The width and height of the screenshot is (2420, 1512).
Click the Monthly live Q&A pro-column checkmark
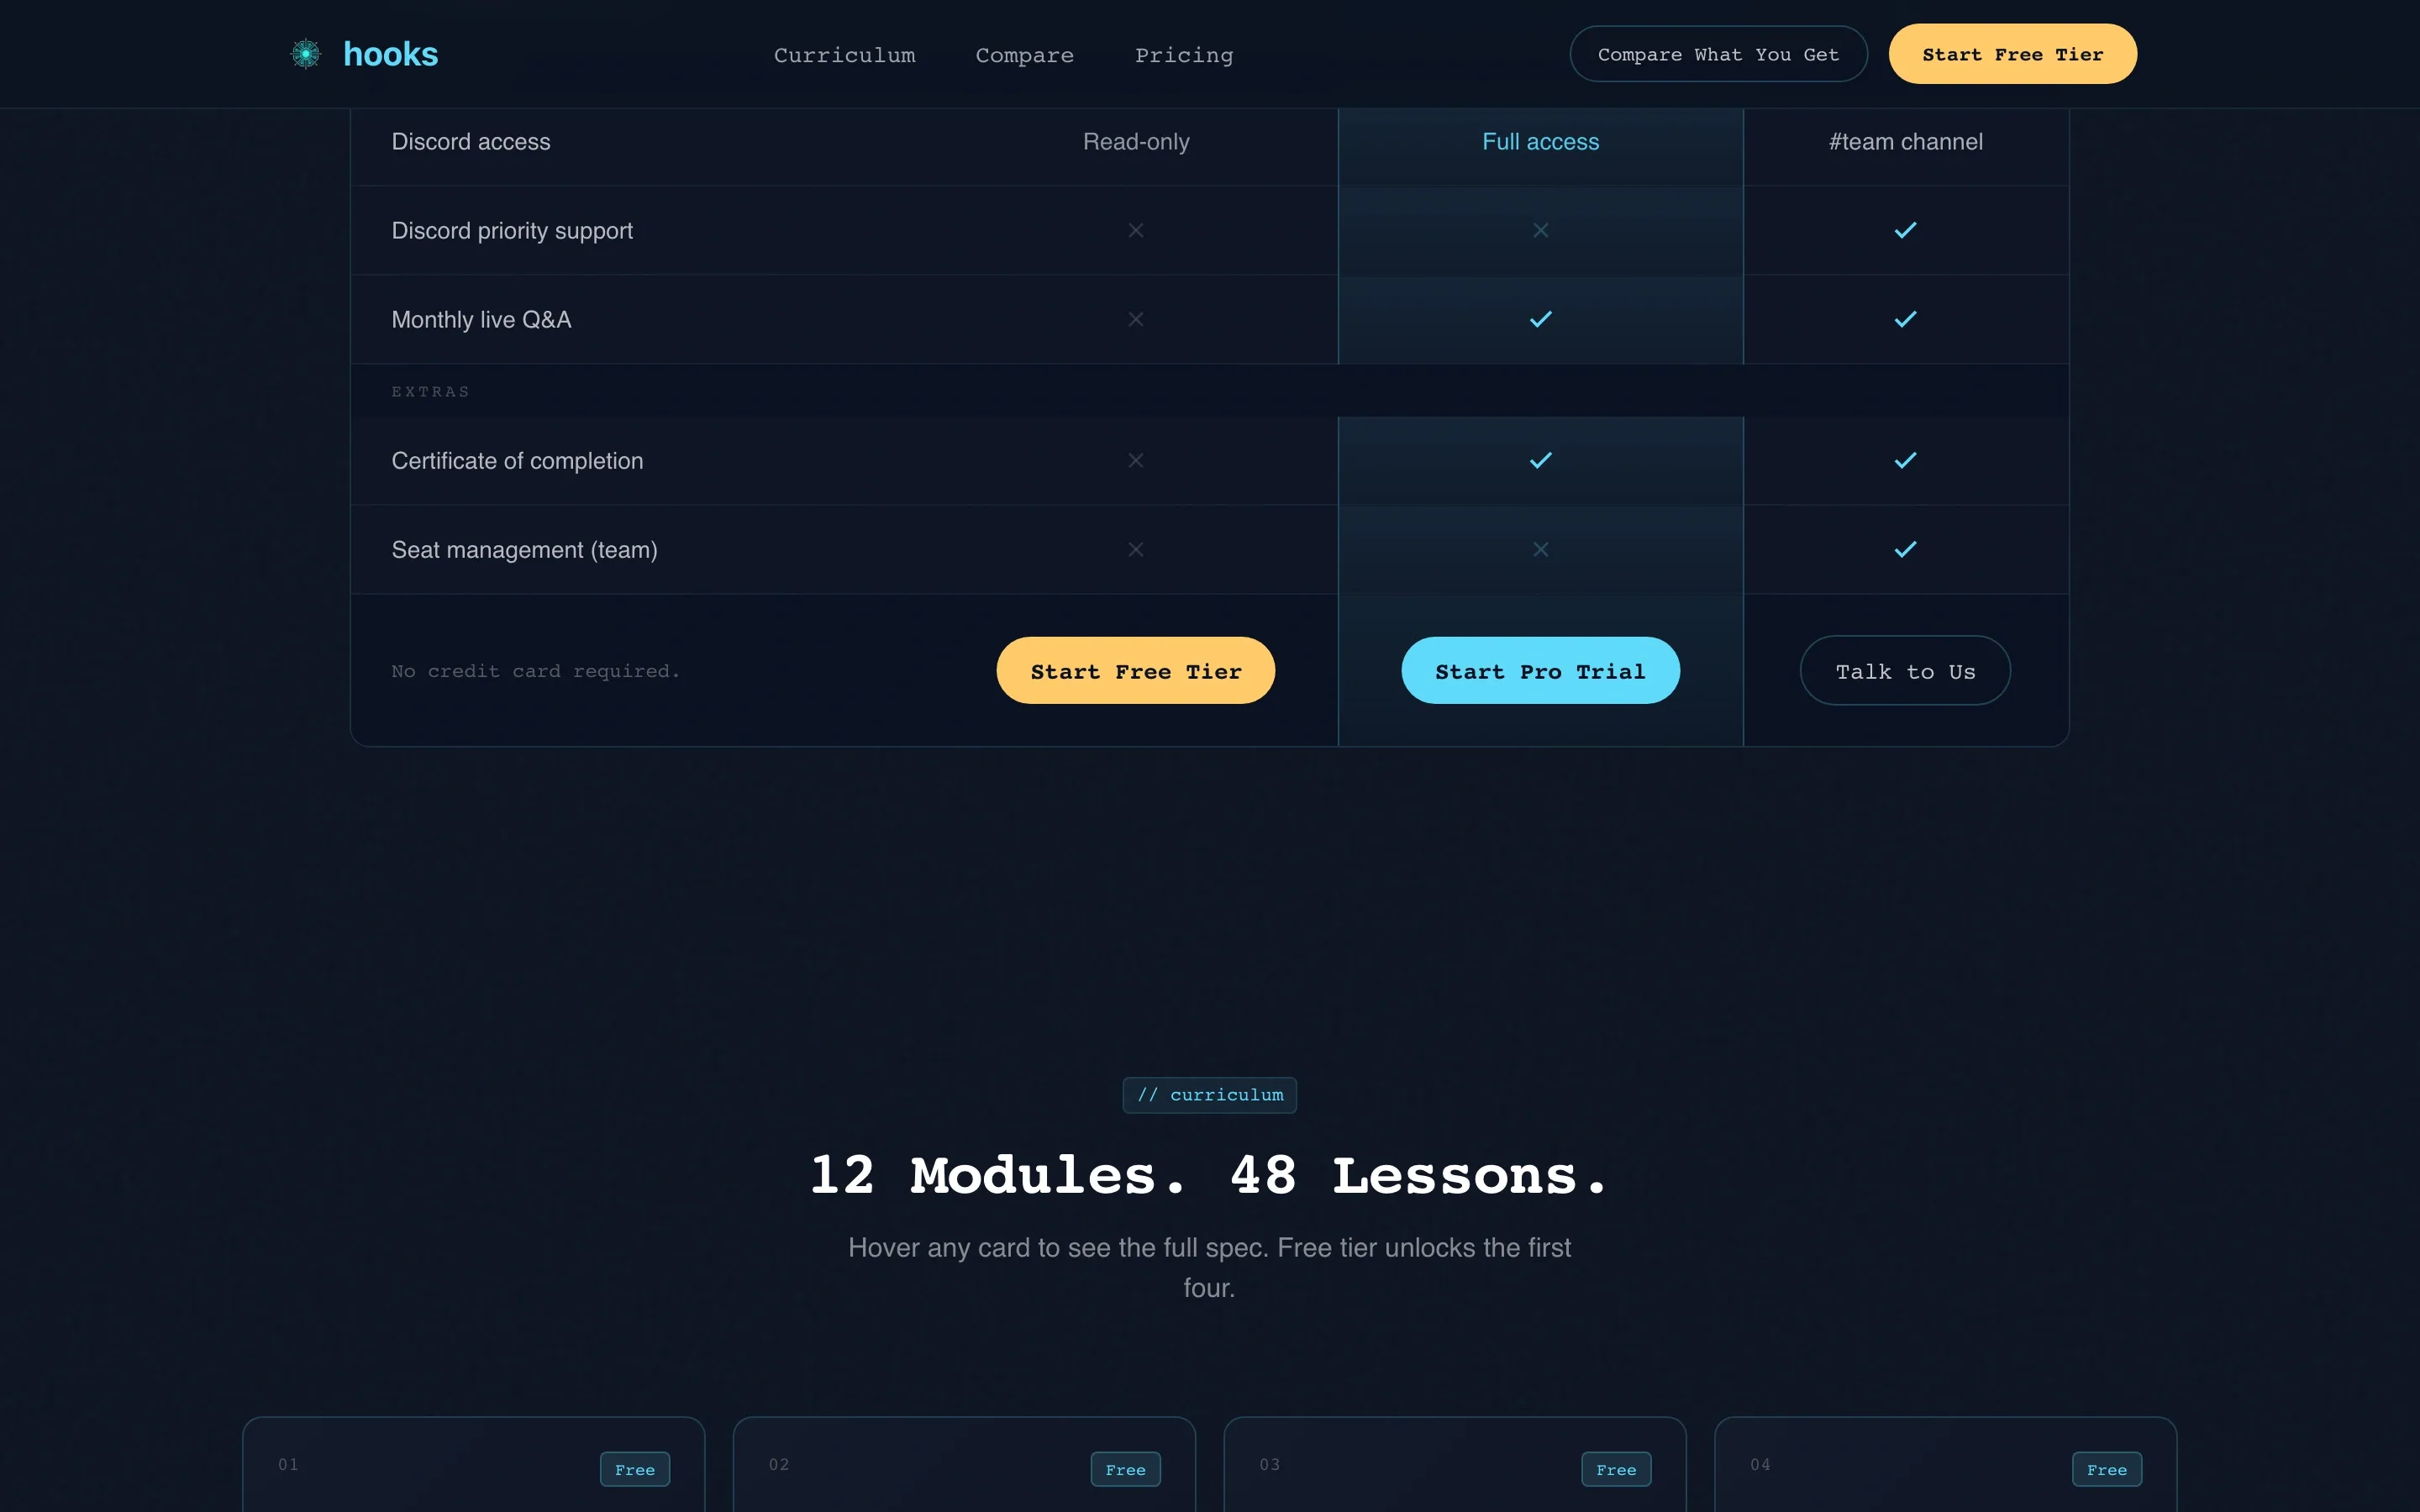click(x=1541, y=319)
